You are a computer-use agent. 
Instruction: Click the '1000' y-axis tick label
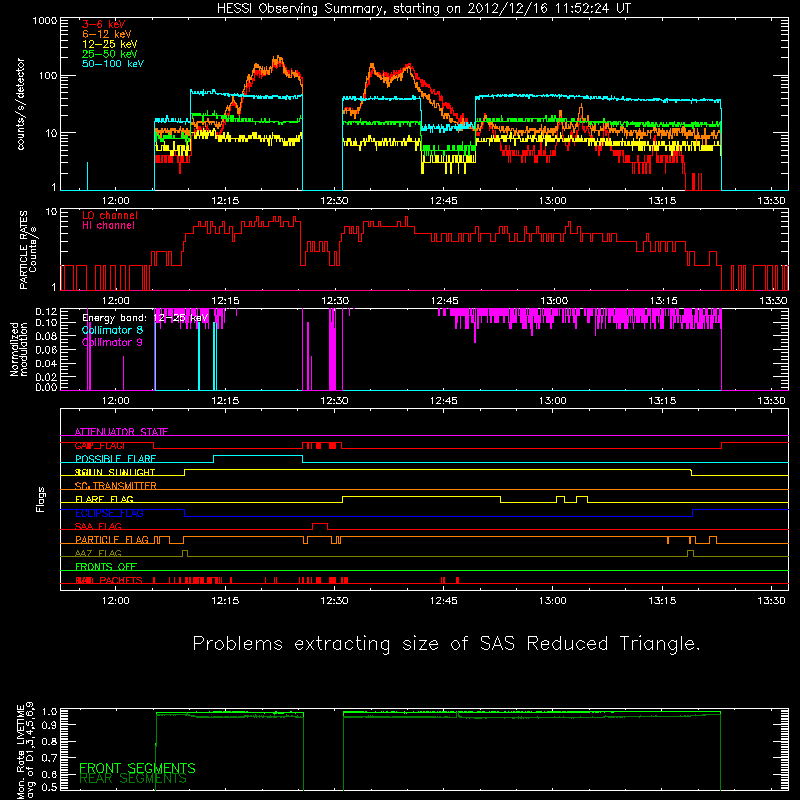(45, 21)
